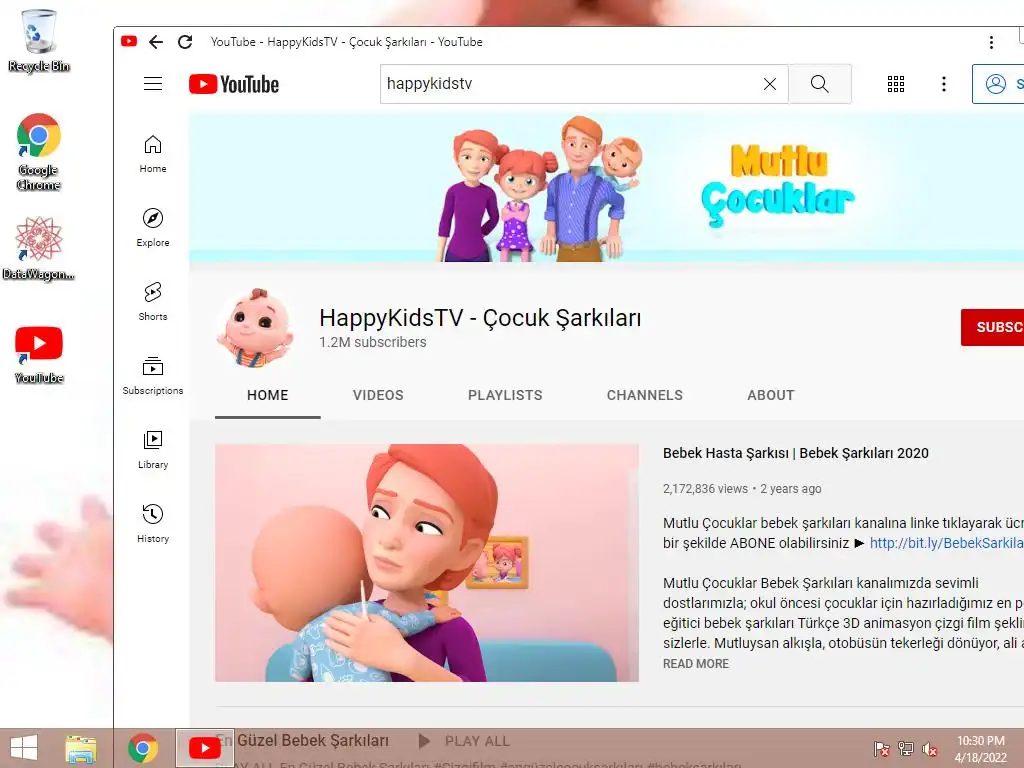This screenshot has height=768, width=1024.
Task: Click the YouTube app taskbar button
Action: (x=204, y=748)
